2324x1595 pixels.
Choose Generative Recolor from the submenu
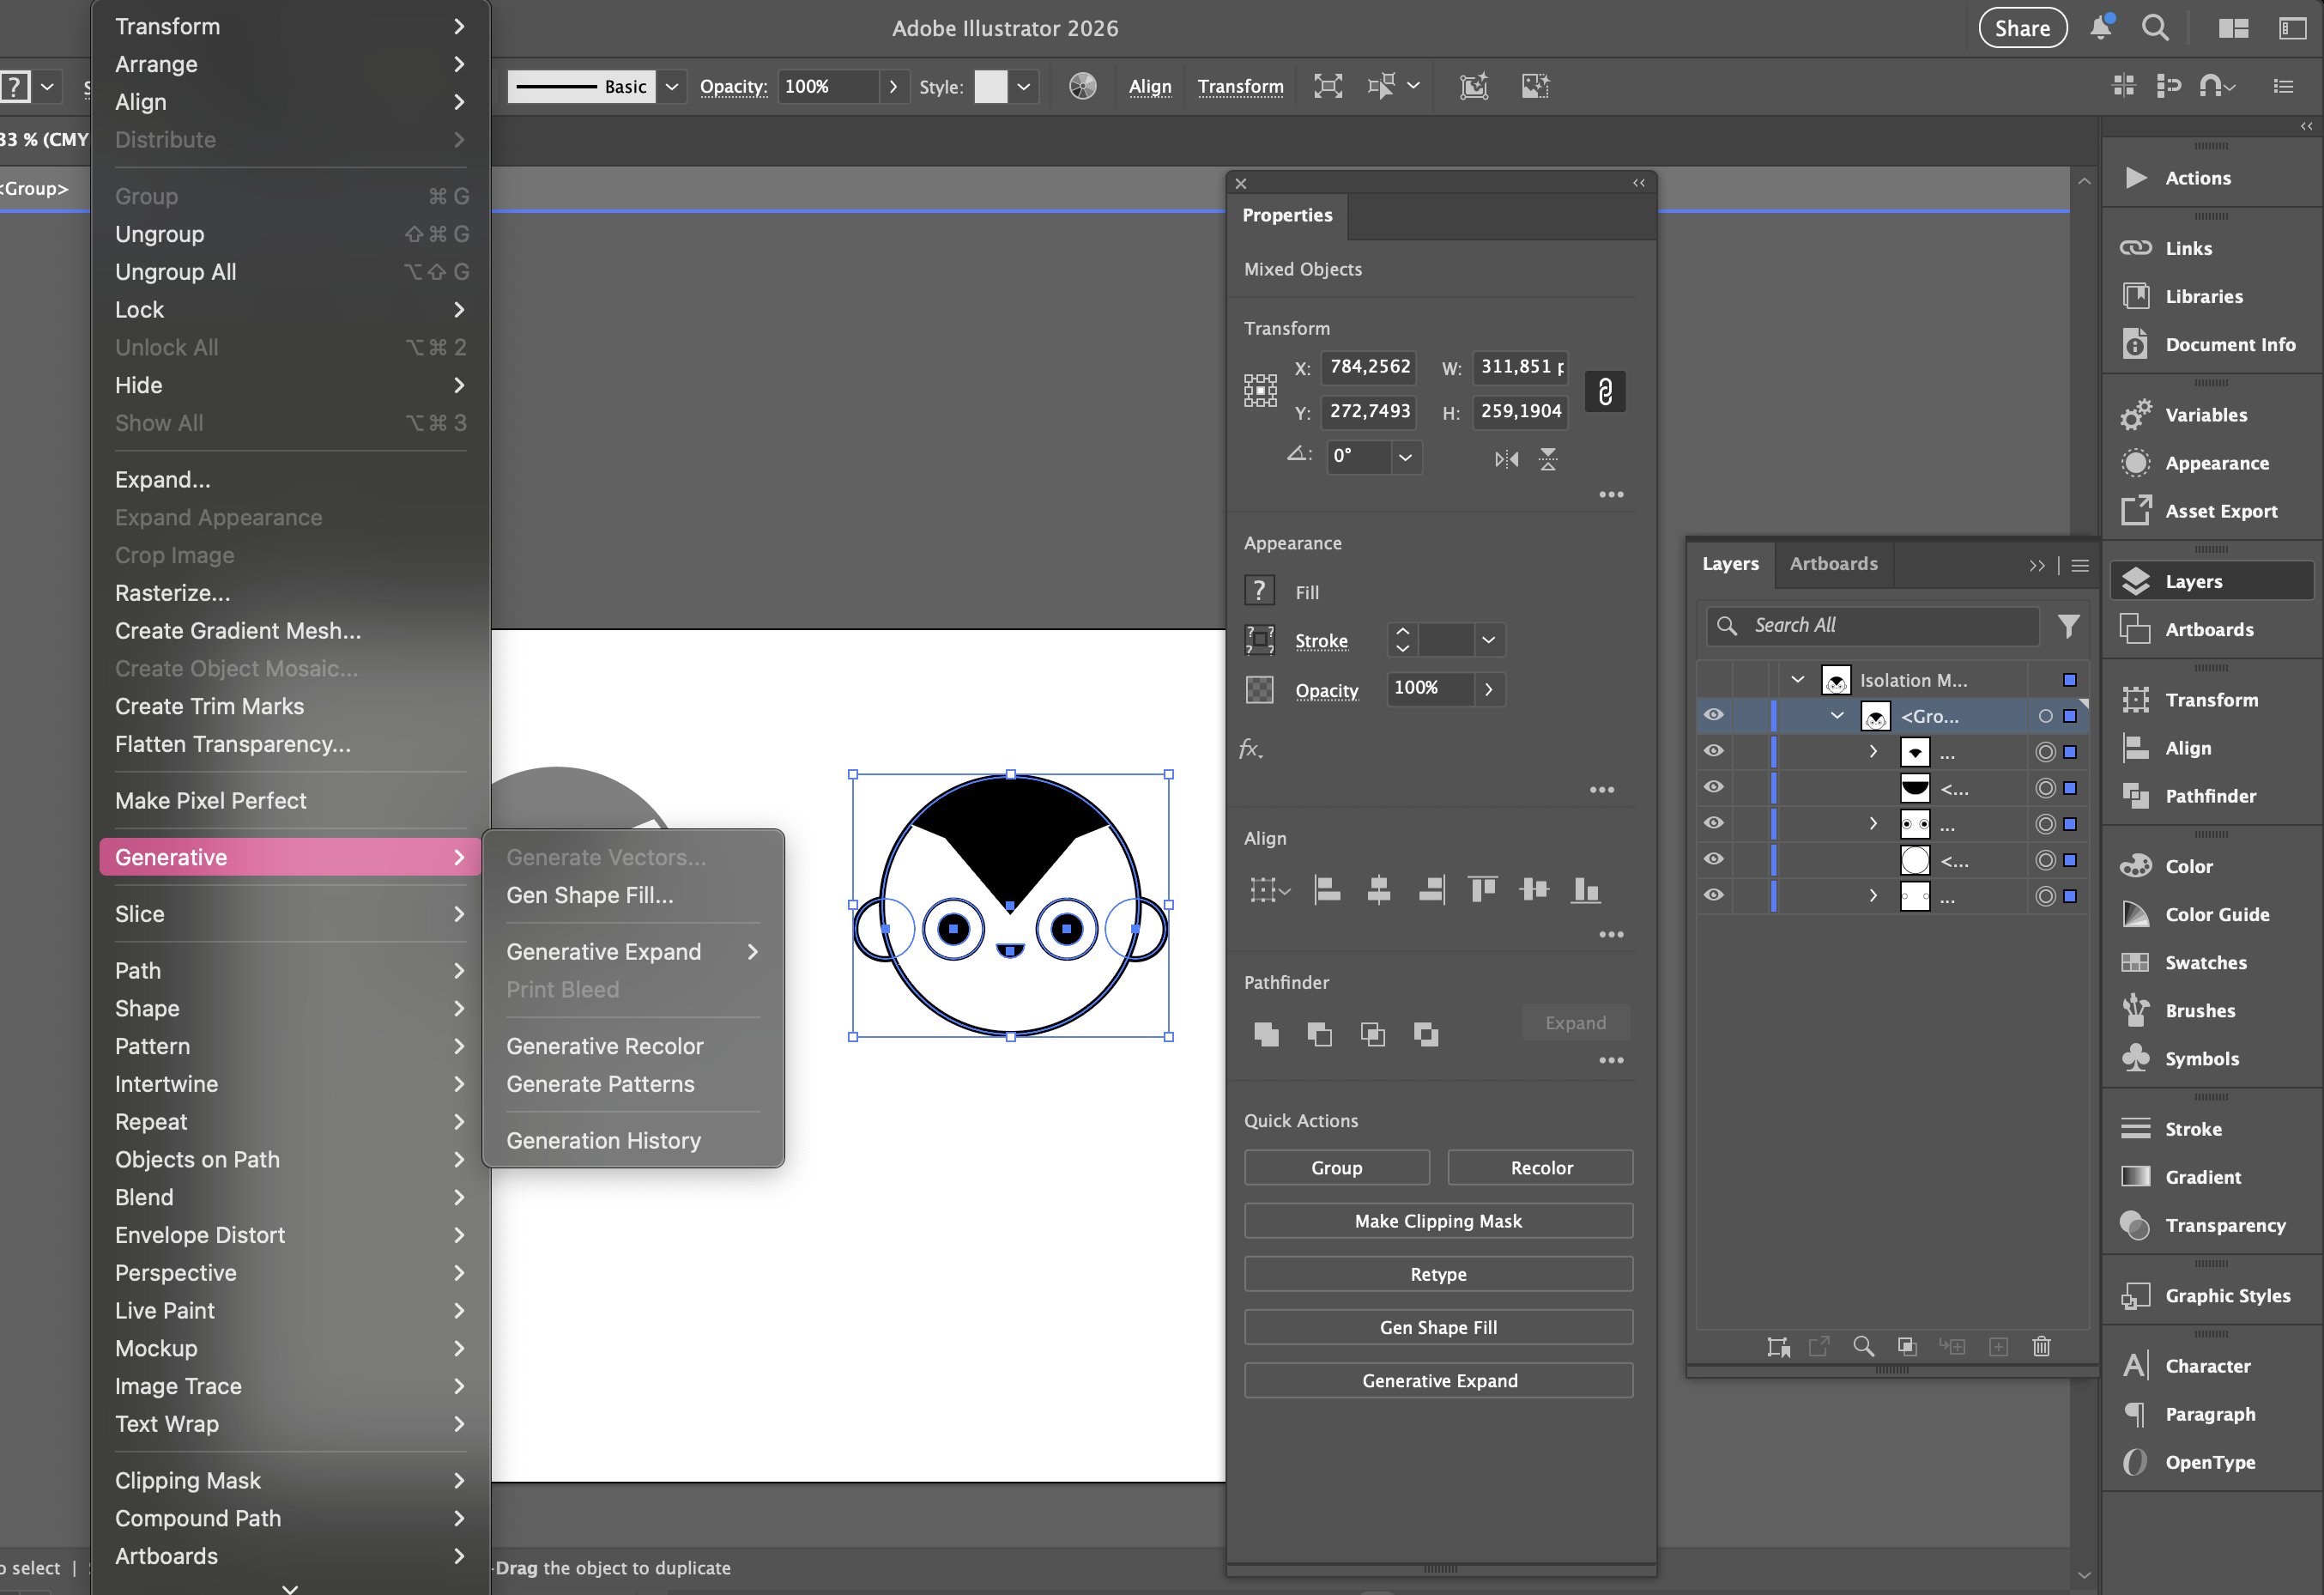[604, 1045]
